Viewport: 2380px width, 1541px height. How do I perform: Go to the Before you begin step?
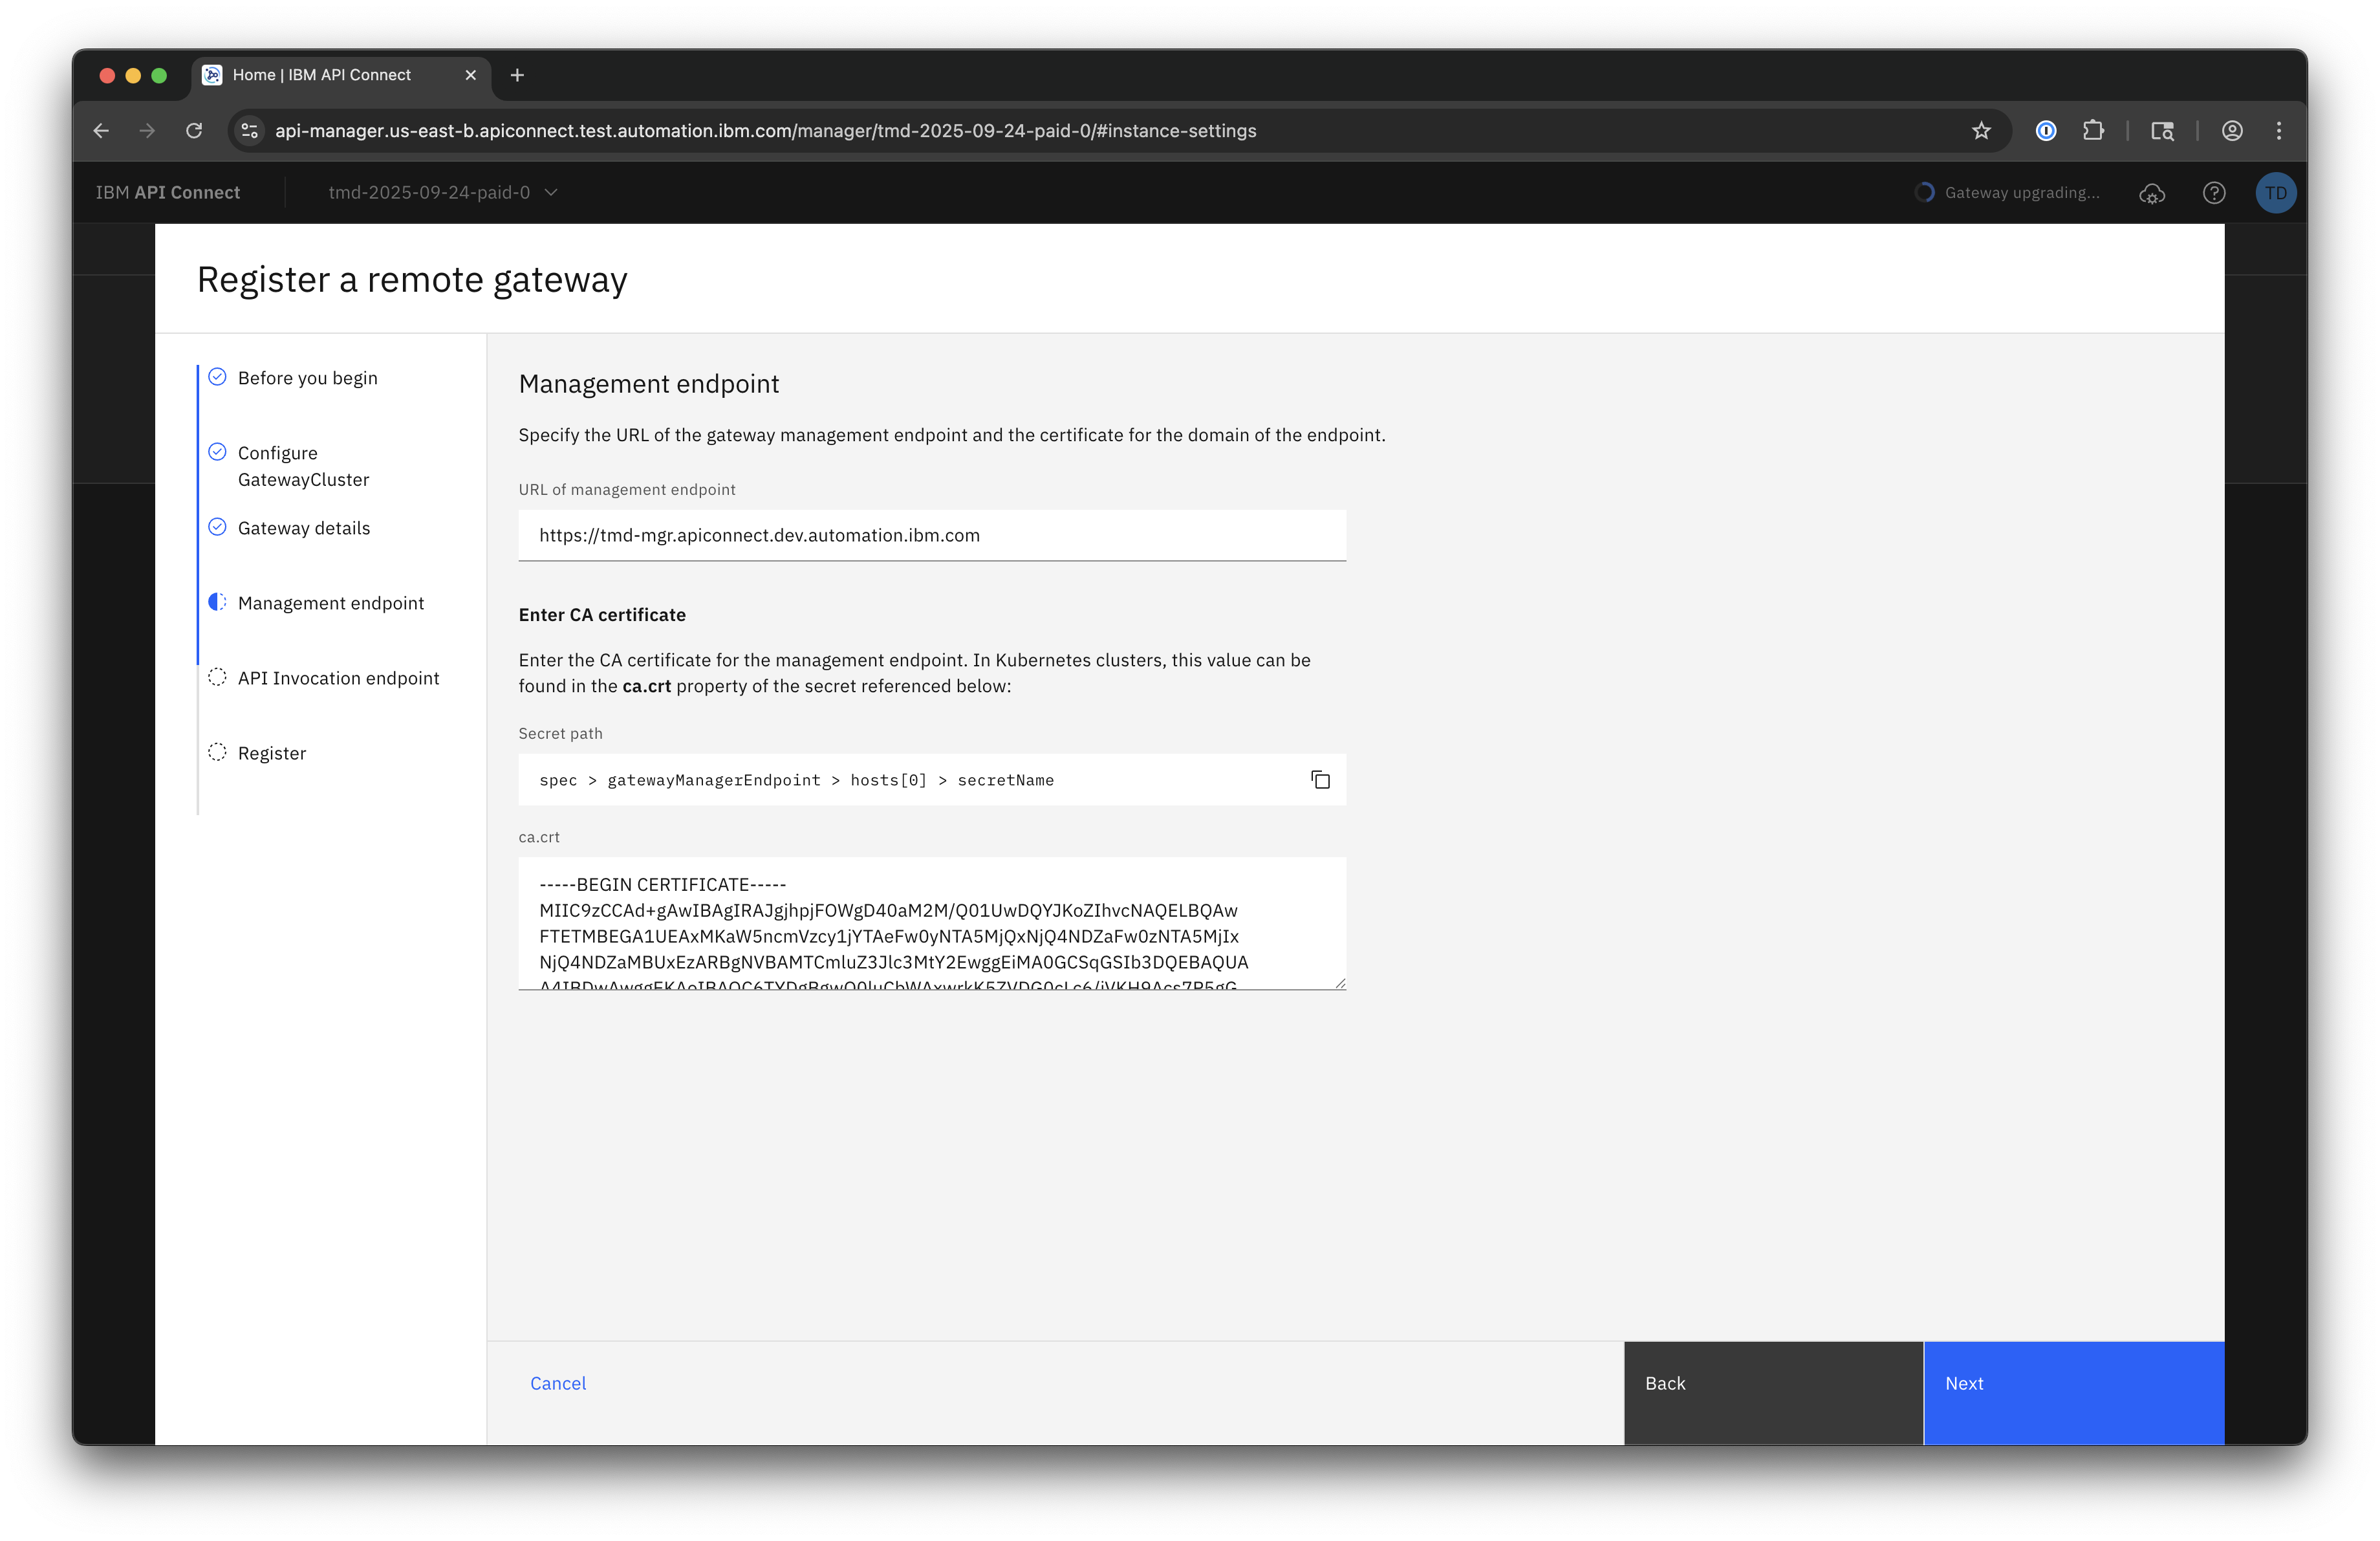coord(307,378)
